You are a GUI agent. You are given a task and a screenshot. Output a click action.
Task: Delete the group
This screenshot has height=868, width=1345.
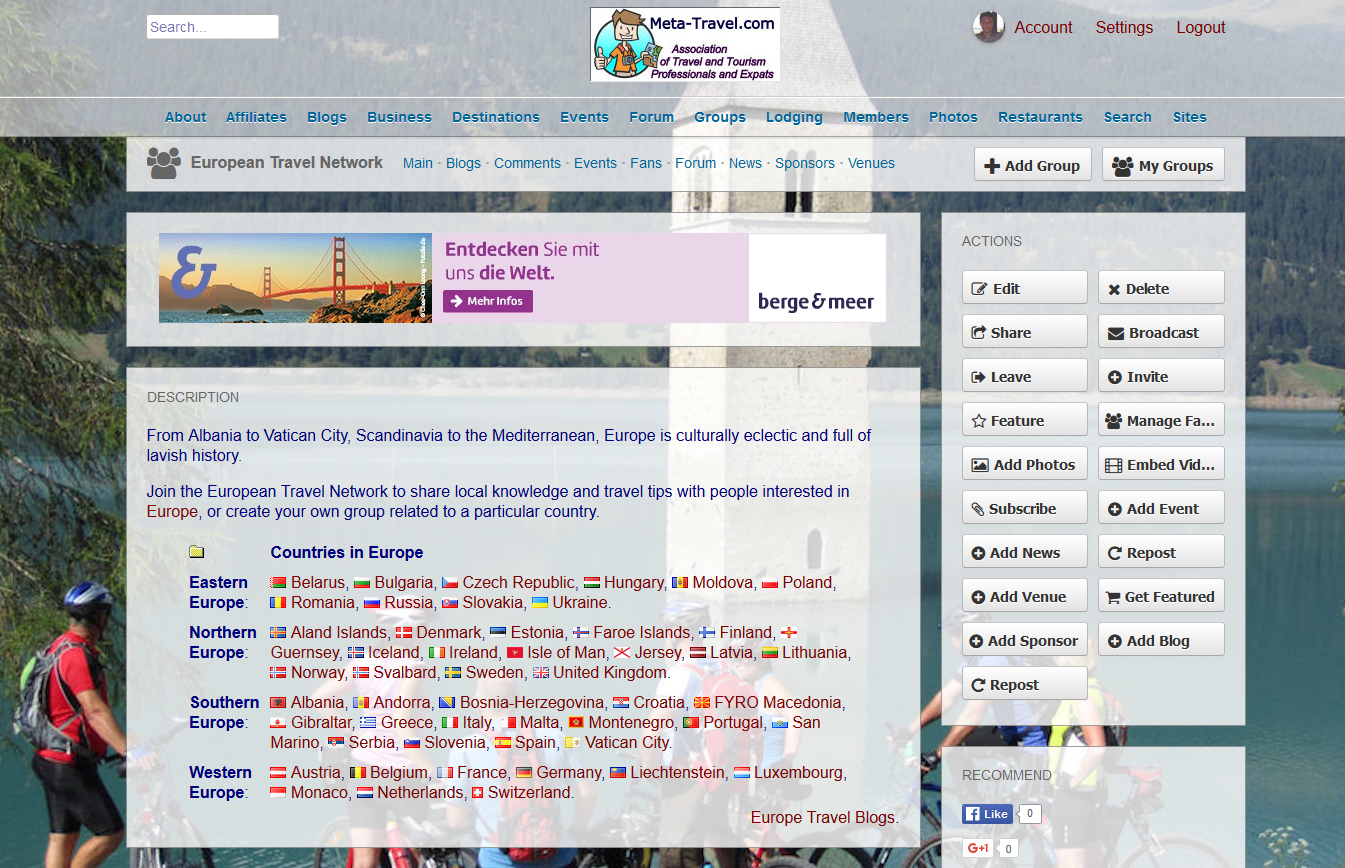pos(1161,287)
